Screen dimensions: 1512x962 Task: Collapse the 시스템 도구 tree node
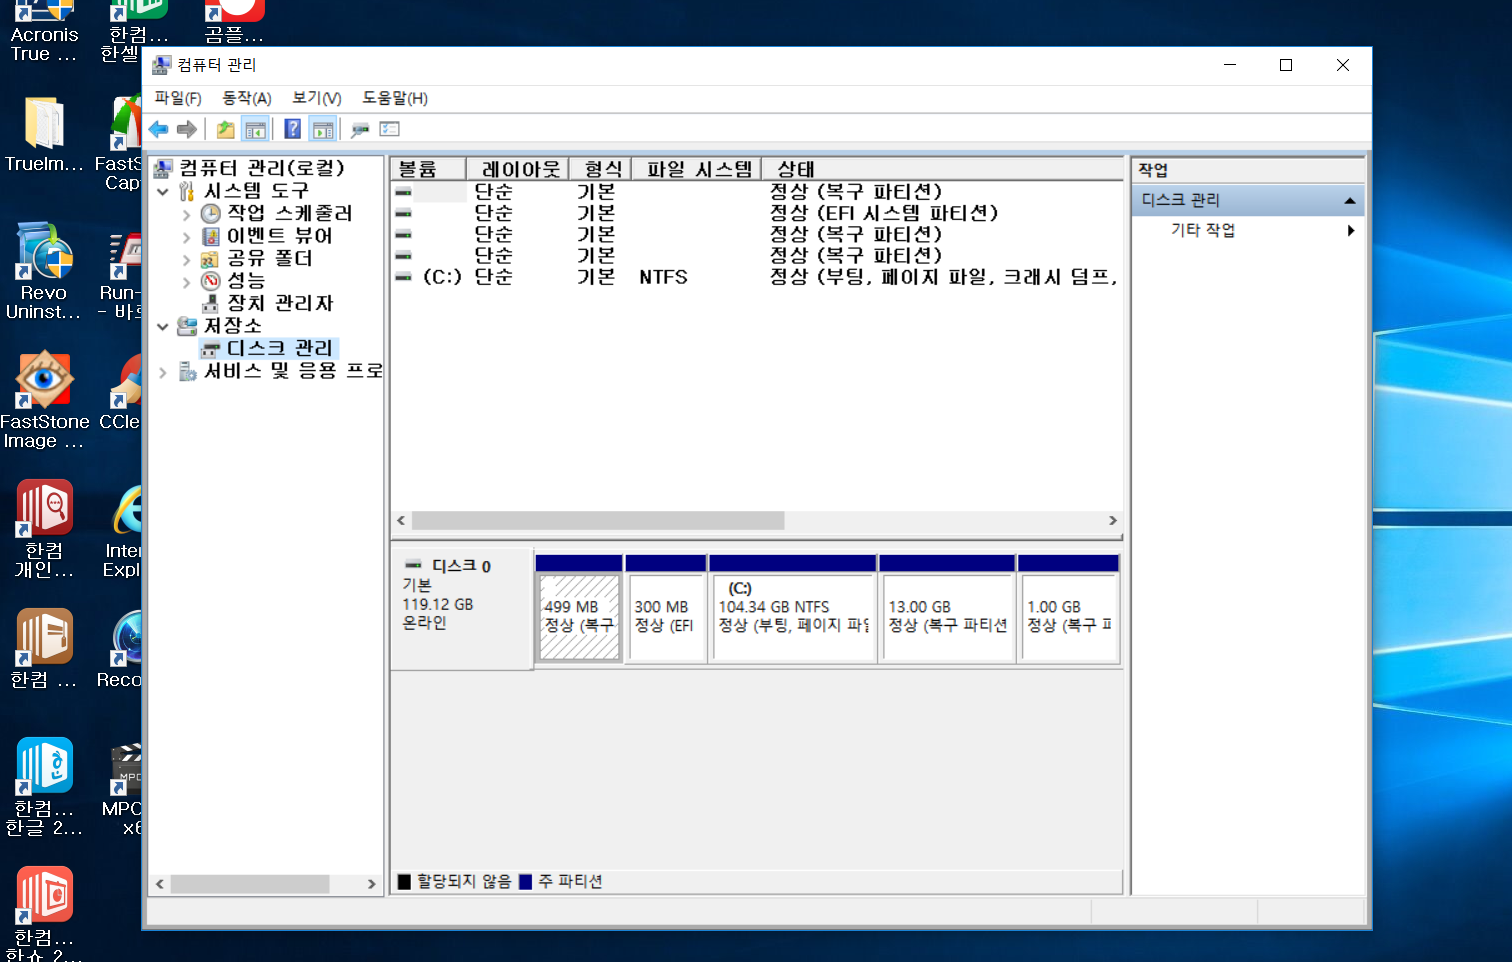point(163,191)
